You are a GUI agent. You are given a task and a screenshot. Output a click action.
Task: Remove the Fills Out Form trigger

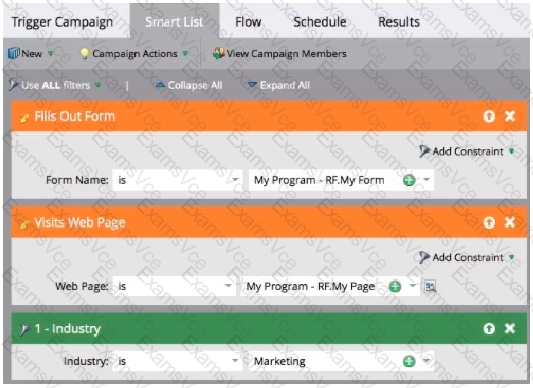point(510,116)
